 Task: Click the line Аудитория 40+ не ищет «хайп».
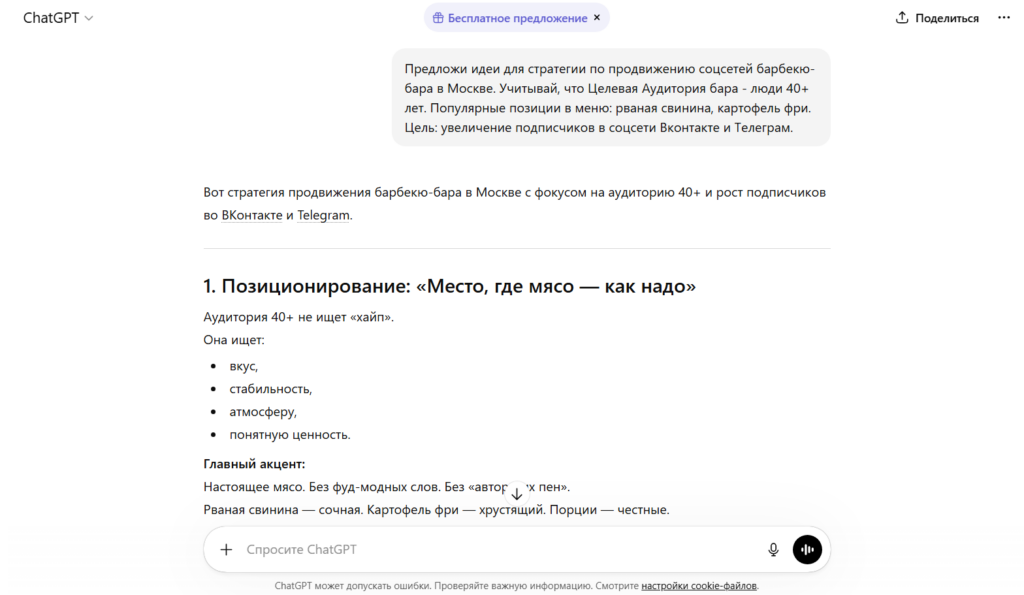pyautogui.click(x=298, y=317)
